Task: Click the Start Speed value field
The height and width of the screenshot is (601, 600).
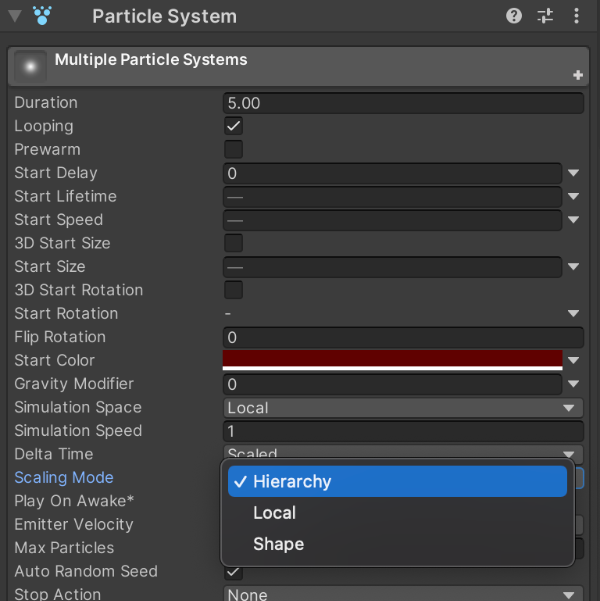Action: click(393, 220)
